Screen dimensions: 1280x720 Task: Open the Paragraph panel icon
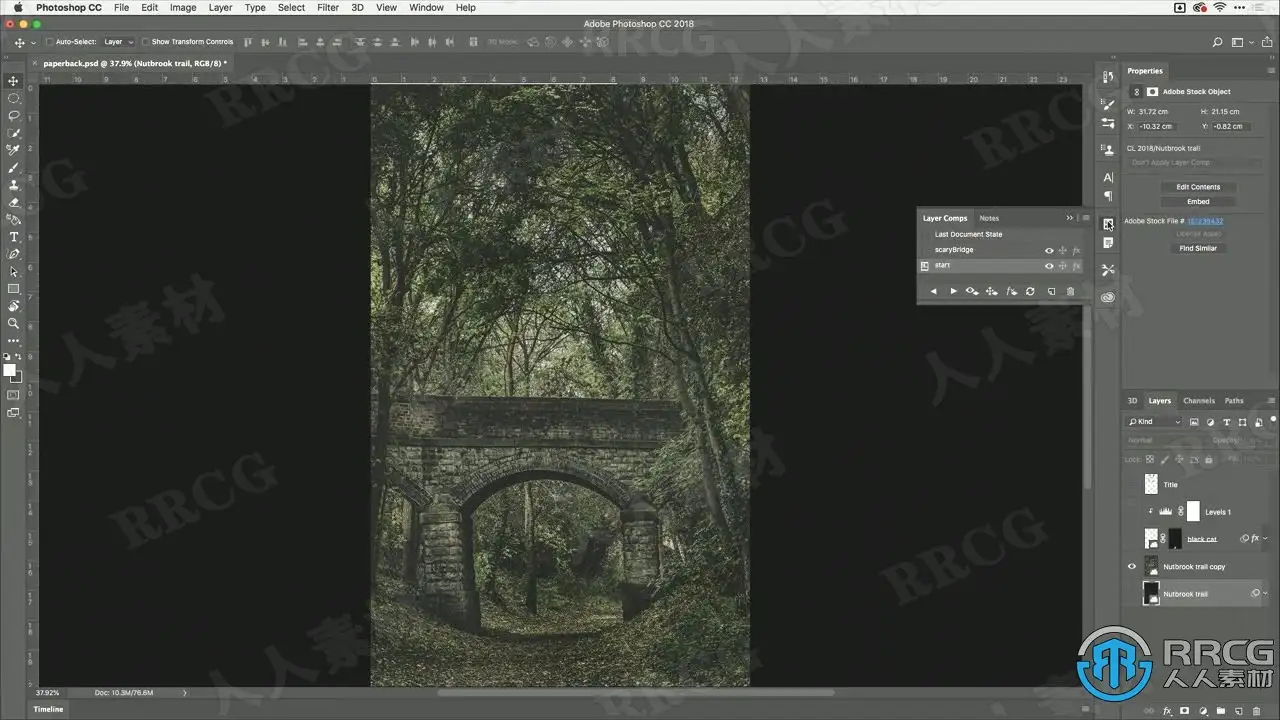tap(1108, 196)
